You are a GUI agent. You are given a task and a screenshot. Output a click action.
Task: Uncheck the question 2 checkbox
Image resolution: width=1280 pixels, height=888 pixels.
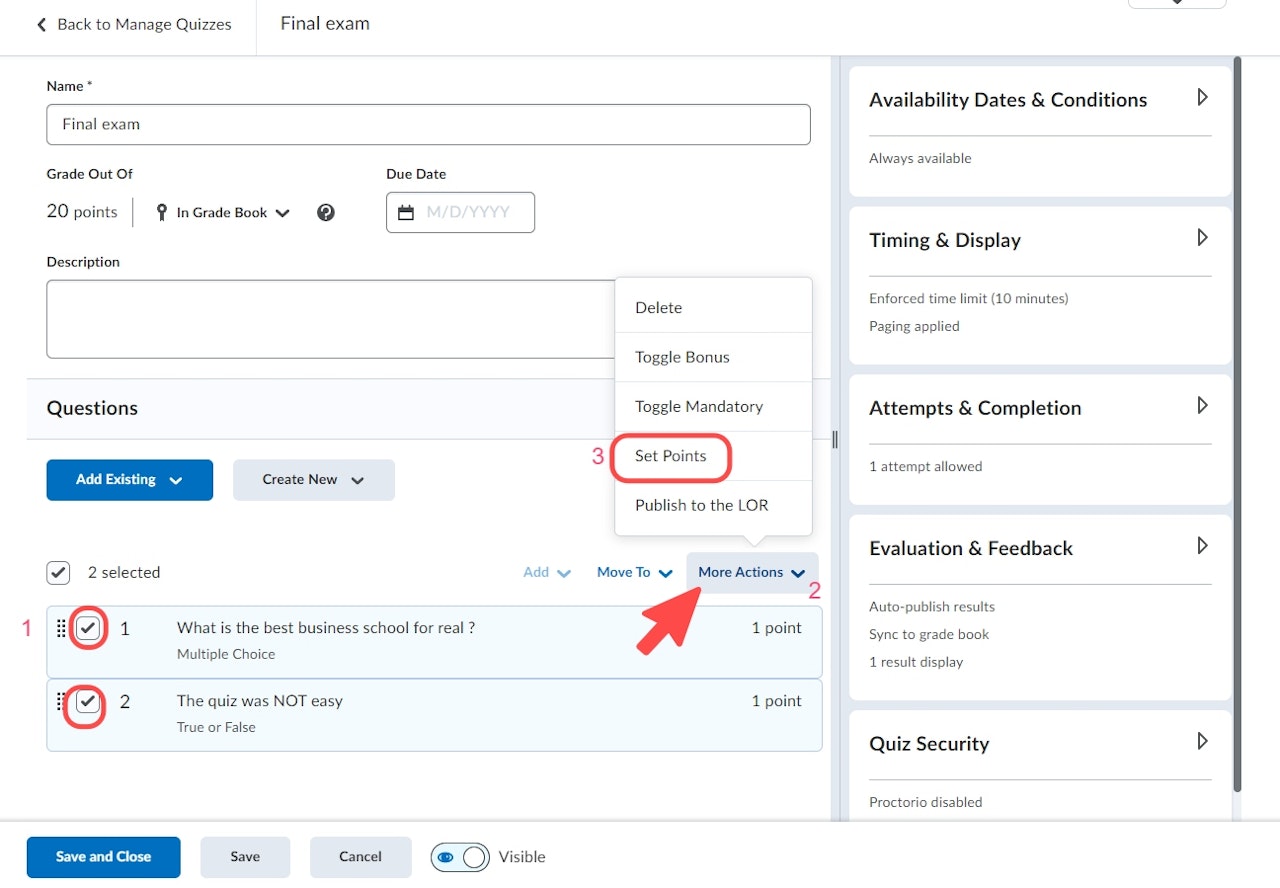tap(89, 701)
